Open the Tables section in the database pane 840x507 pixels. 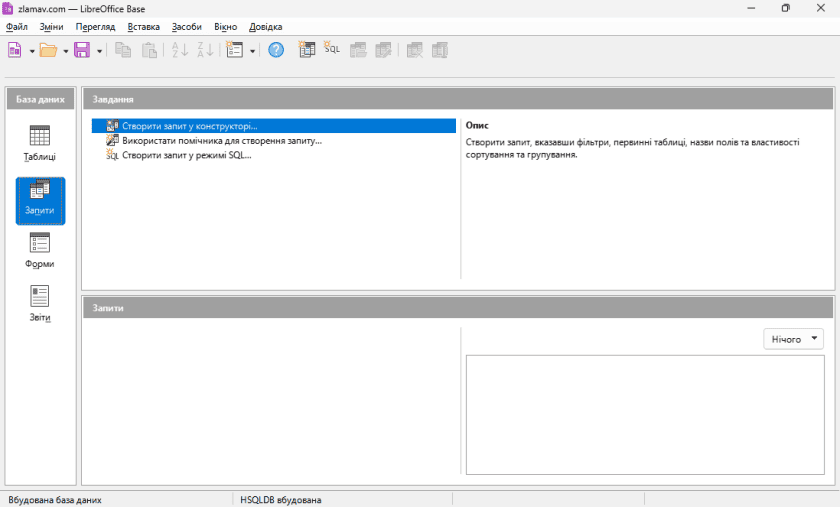40,143
